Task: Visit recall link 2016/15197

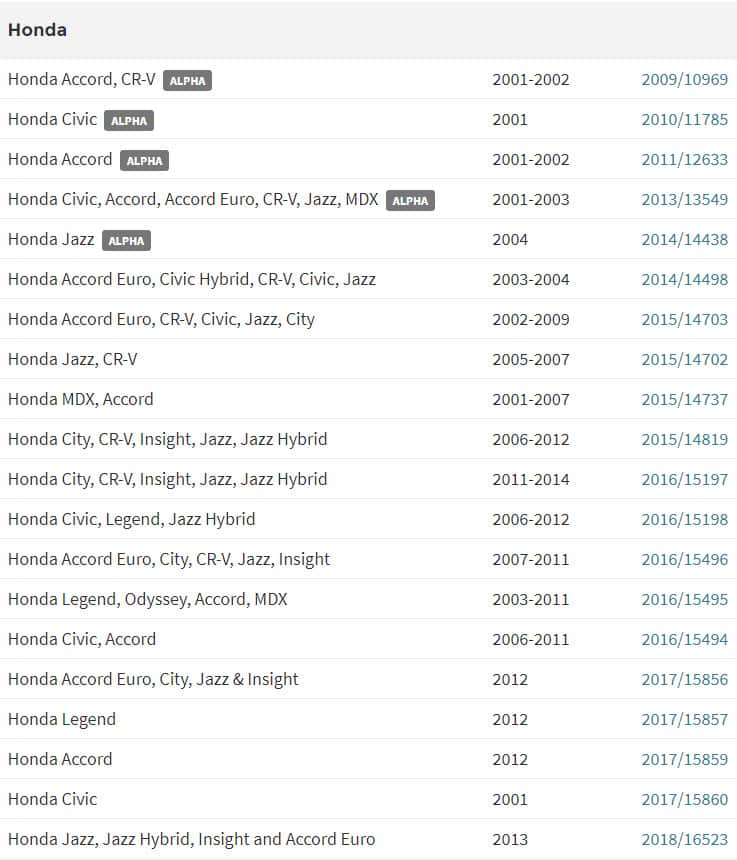Action: tap(684, 480)
